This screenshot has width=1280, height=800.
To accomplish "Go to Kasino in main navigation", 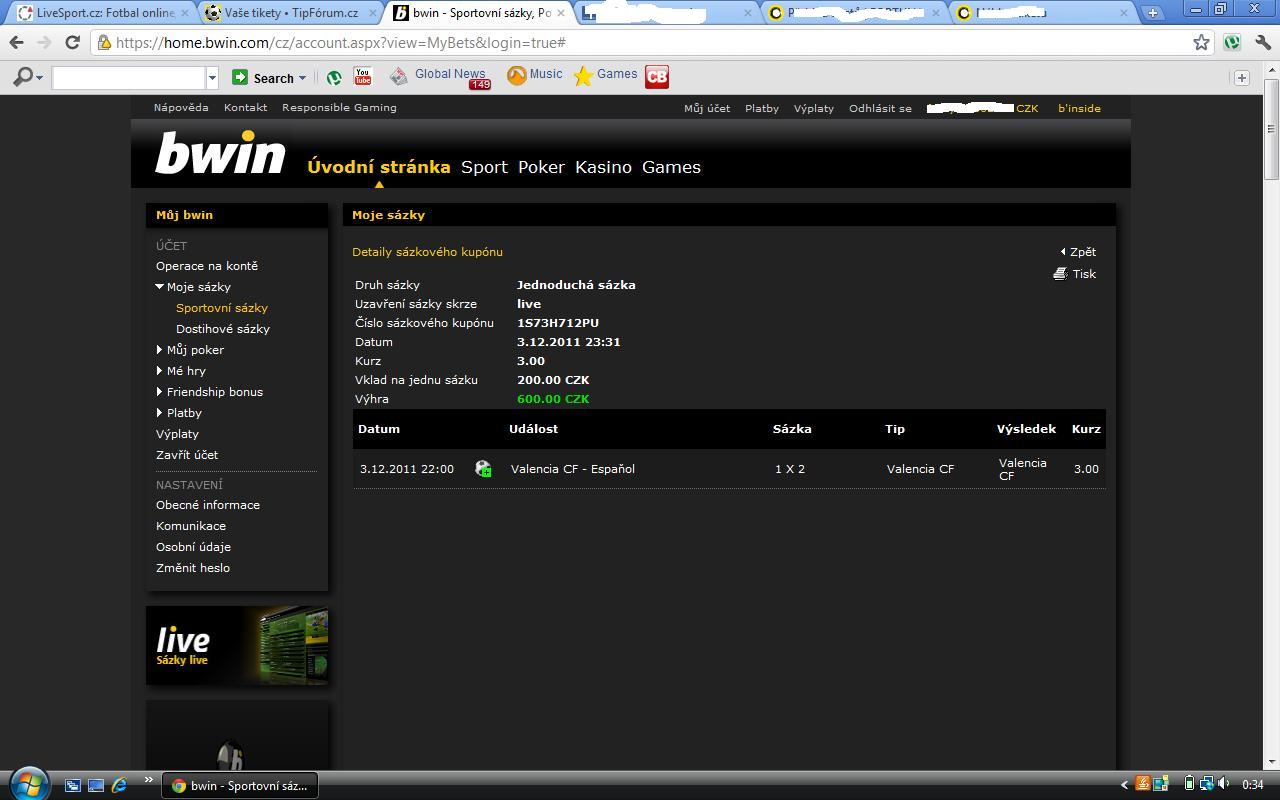I will [603, 167].
